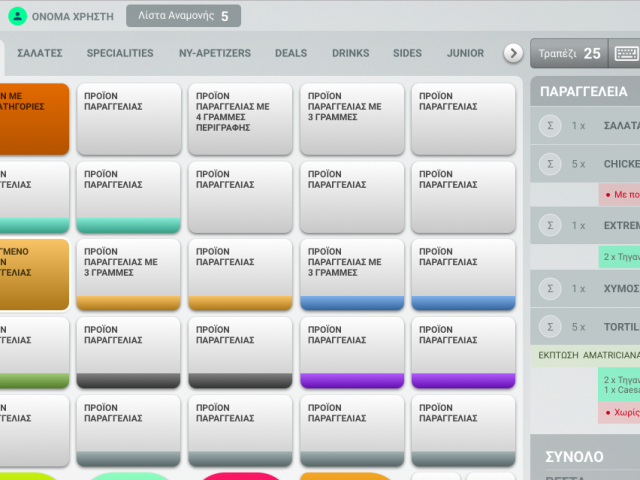Click the red 'Χωρίς' modifier note
Viewport: 640px width, 480px height.
tap(620, 413)
